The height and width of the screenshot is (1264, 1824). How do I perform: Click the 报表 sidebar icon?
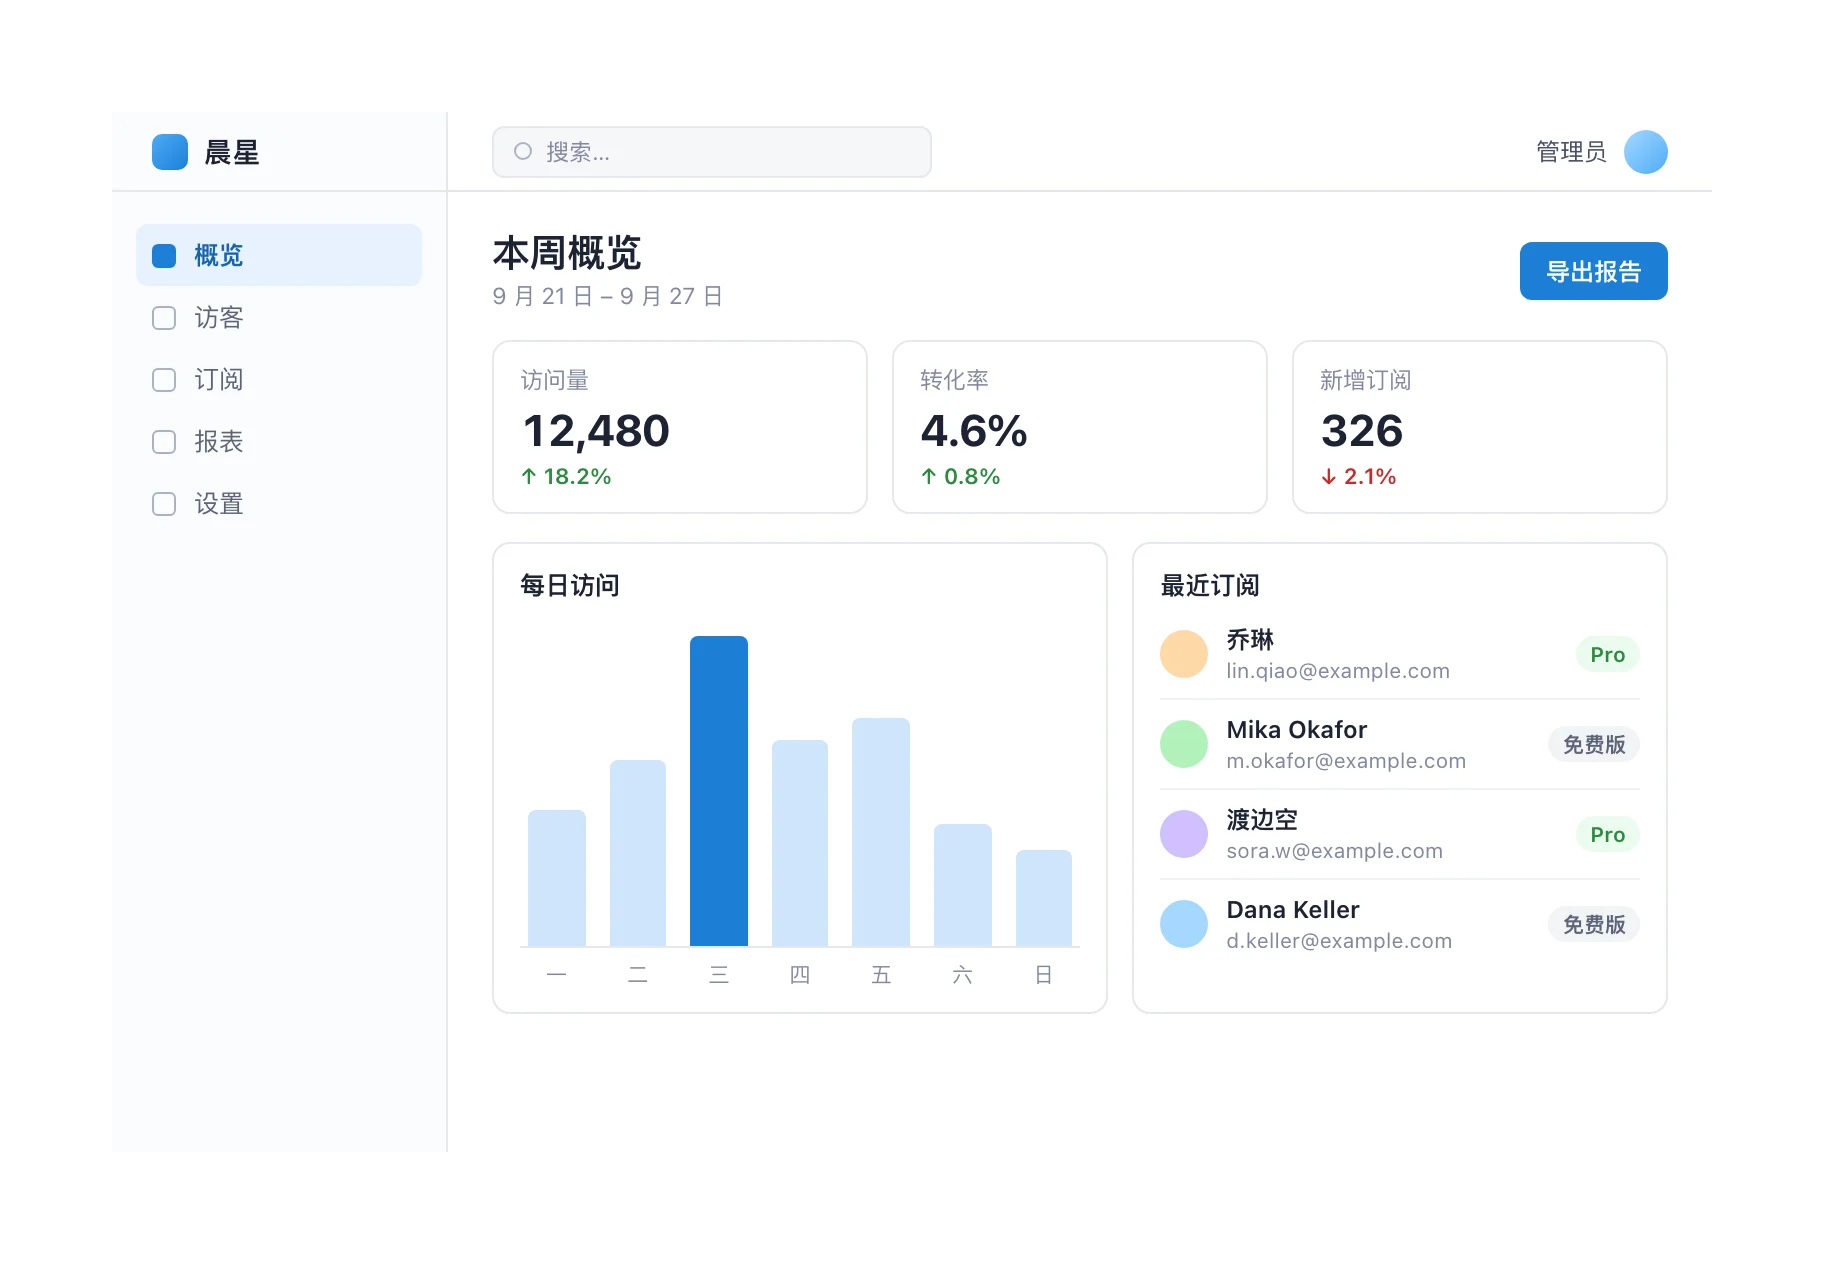pos(164,442)
